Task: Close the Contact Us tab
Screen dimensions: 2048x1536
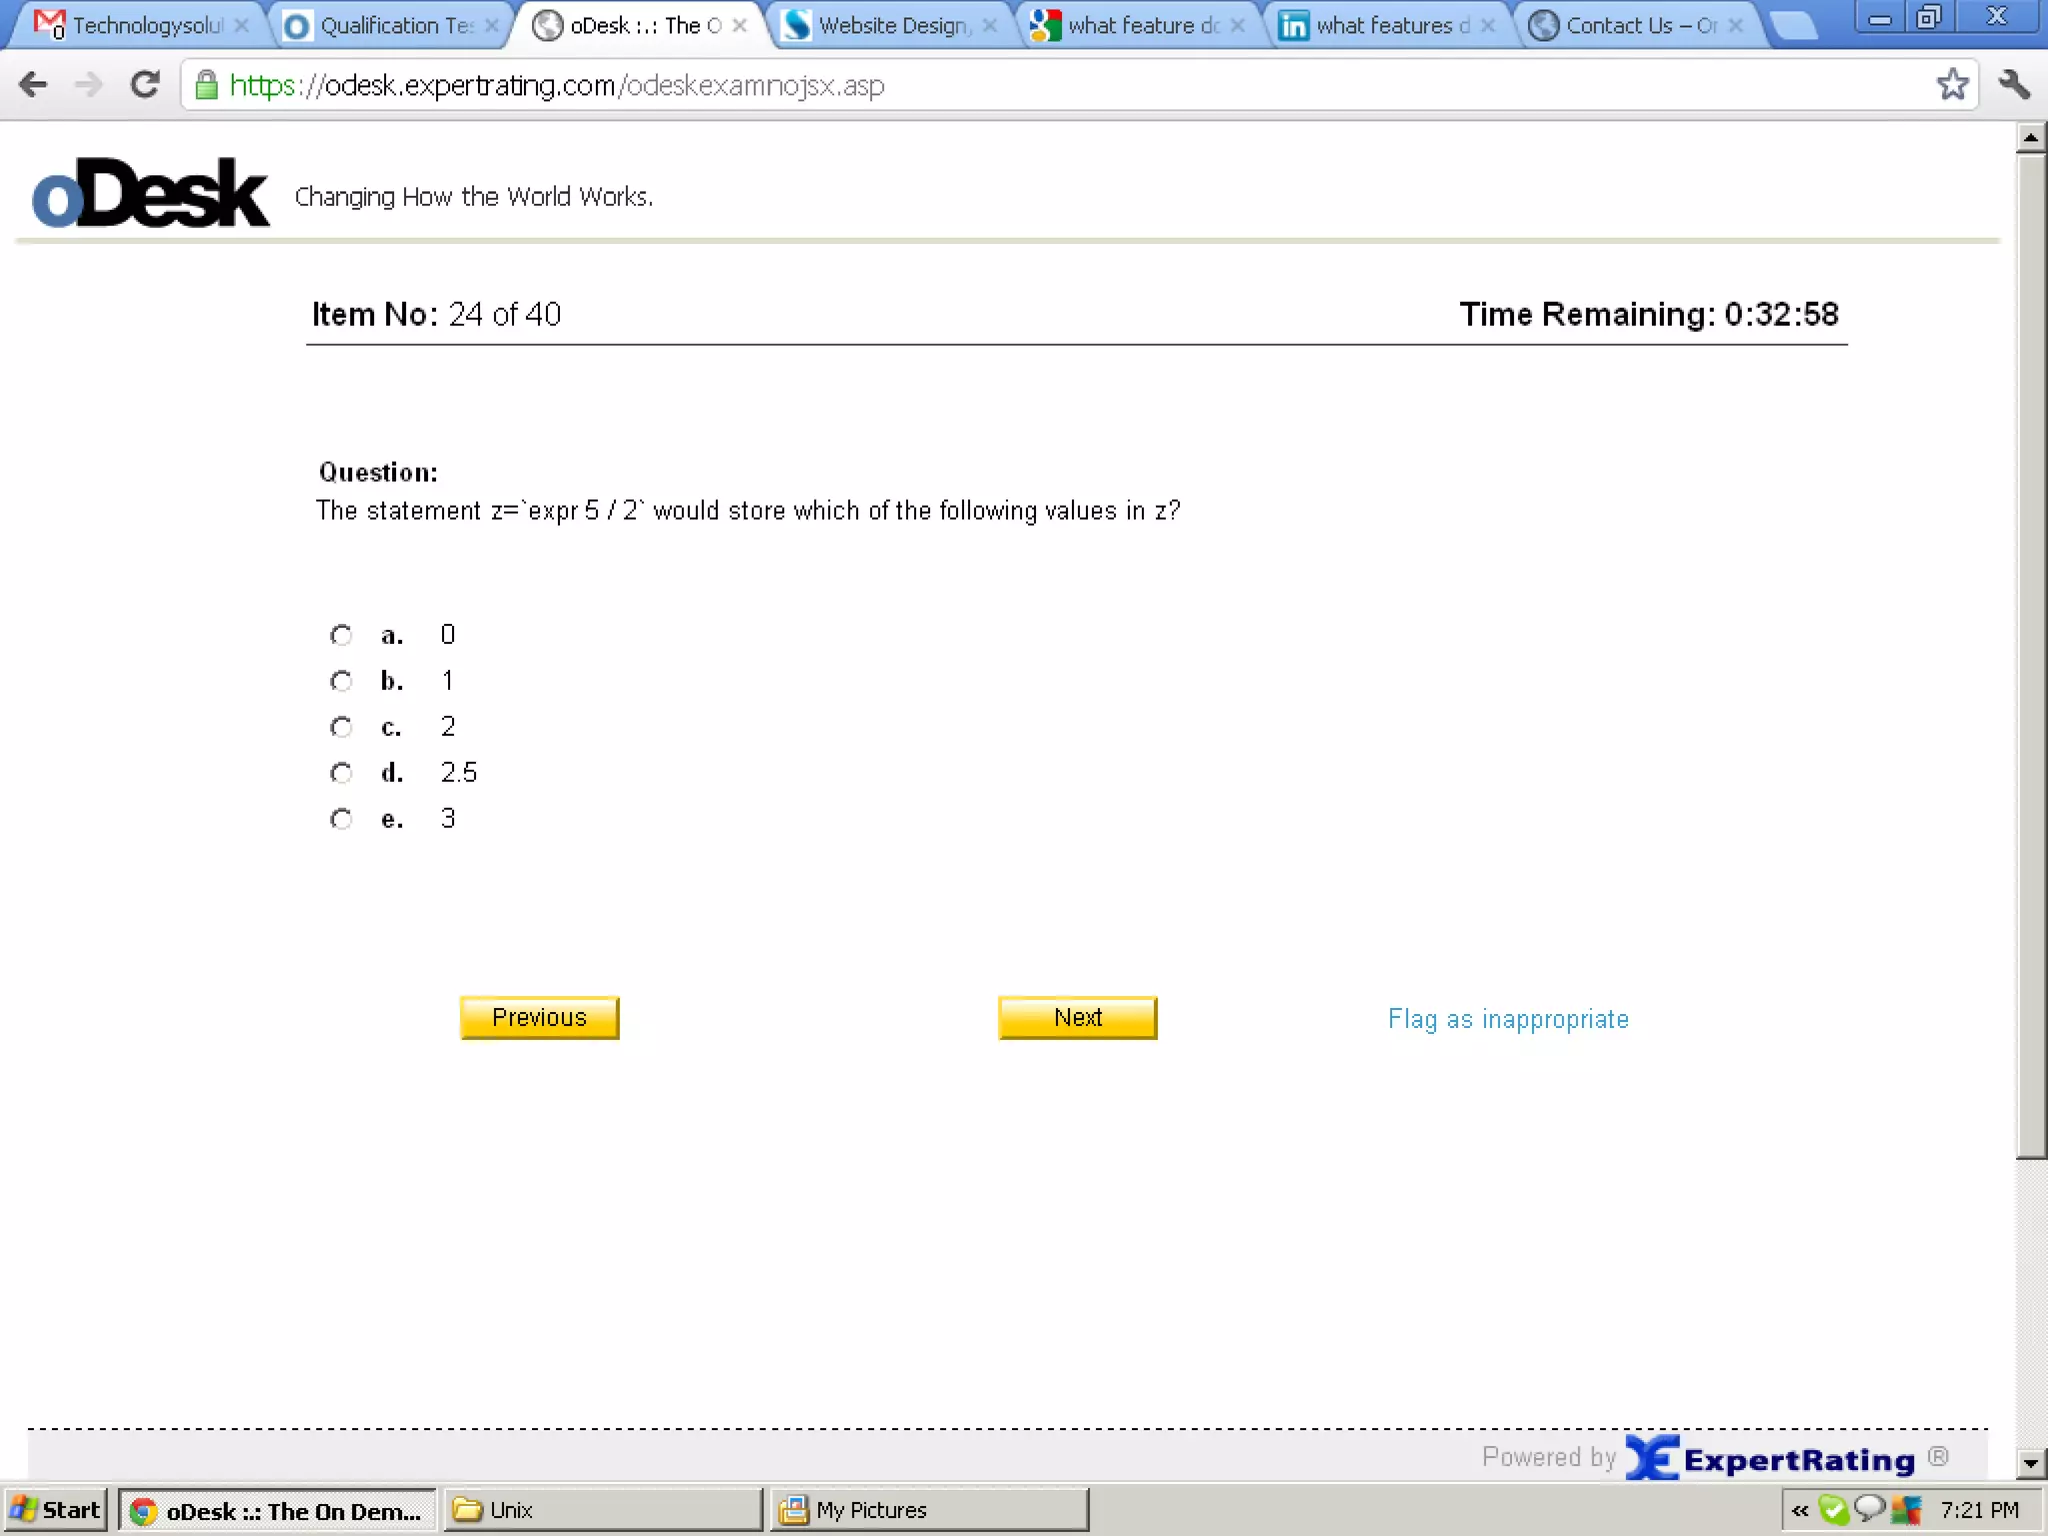Action: 1736,26
